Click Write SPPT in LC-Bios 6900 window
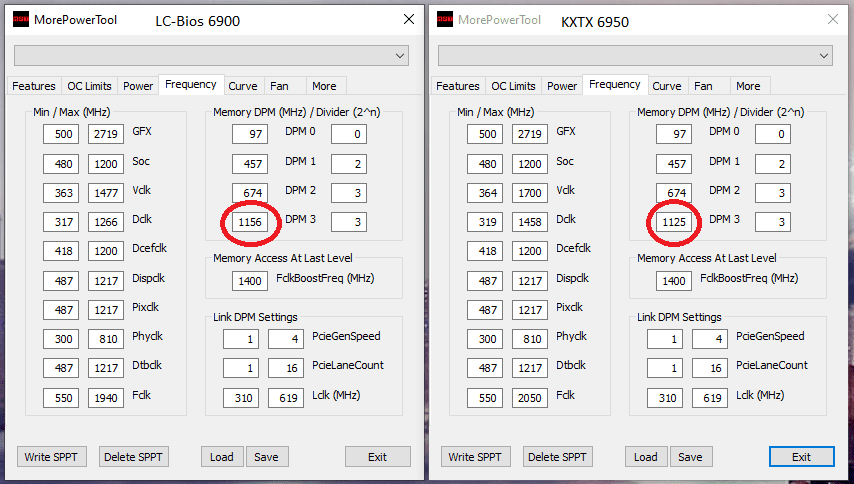 [x=51, y=457]
